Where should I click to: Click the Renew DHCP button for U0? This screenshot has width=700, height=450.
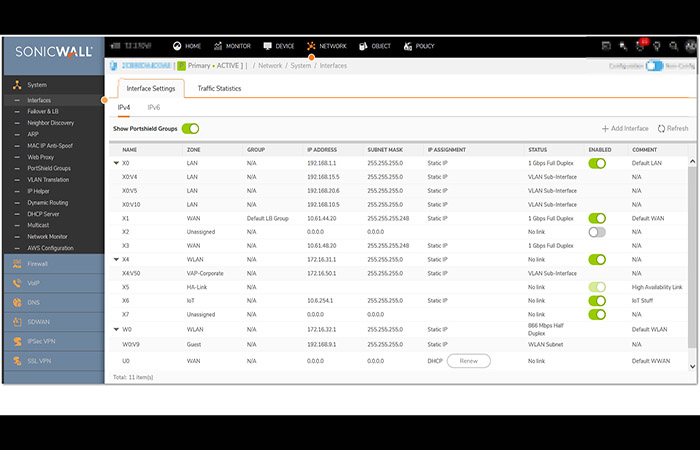469,361
